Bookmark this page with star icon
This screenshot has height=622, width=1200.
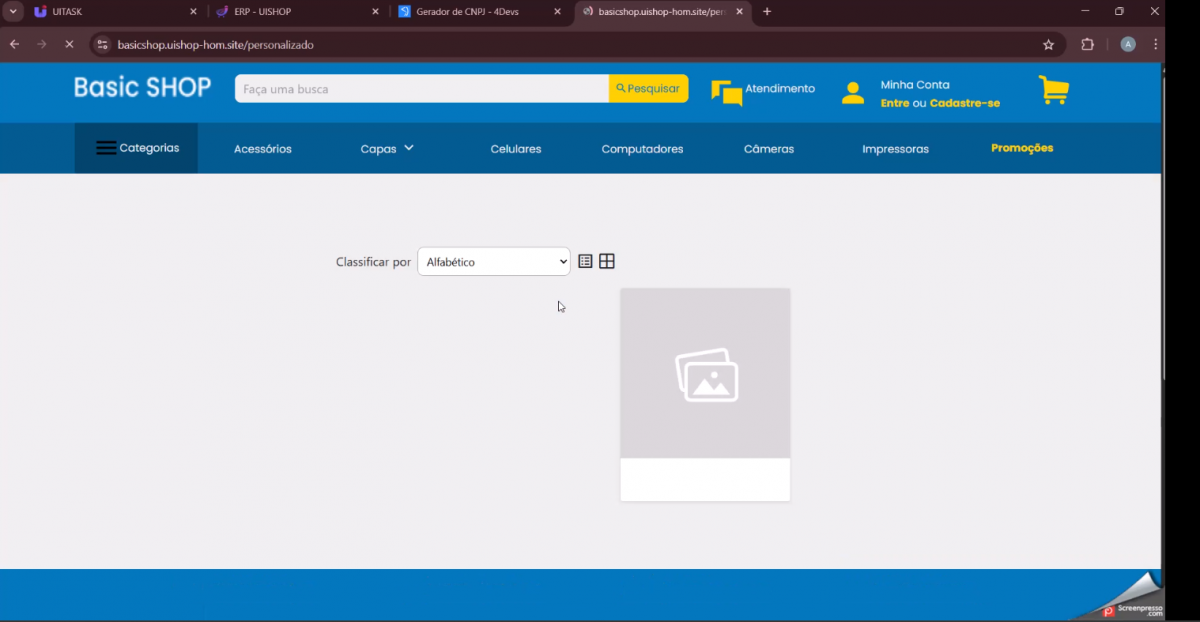coord(1048,45)
